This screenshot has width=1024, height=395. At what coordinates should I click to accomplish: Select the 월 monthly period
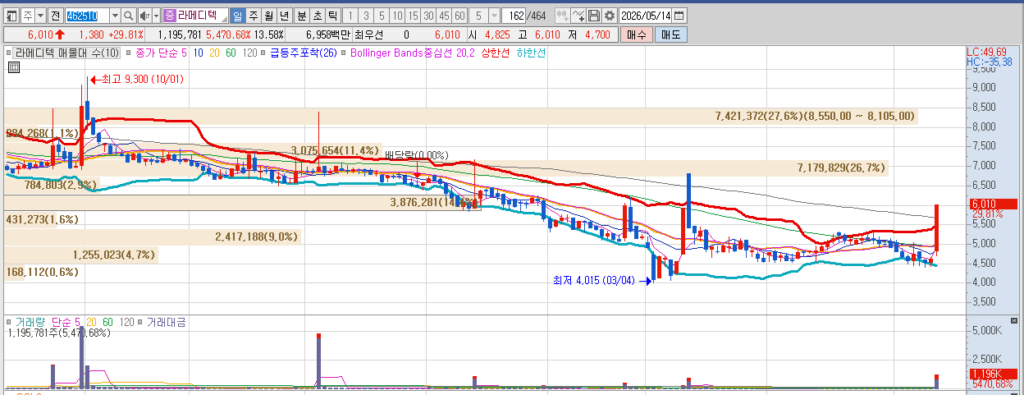click(x=269, y=16)
